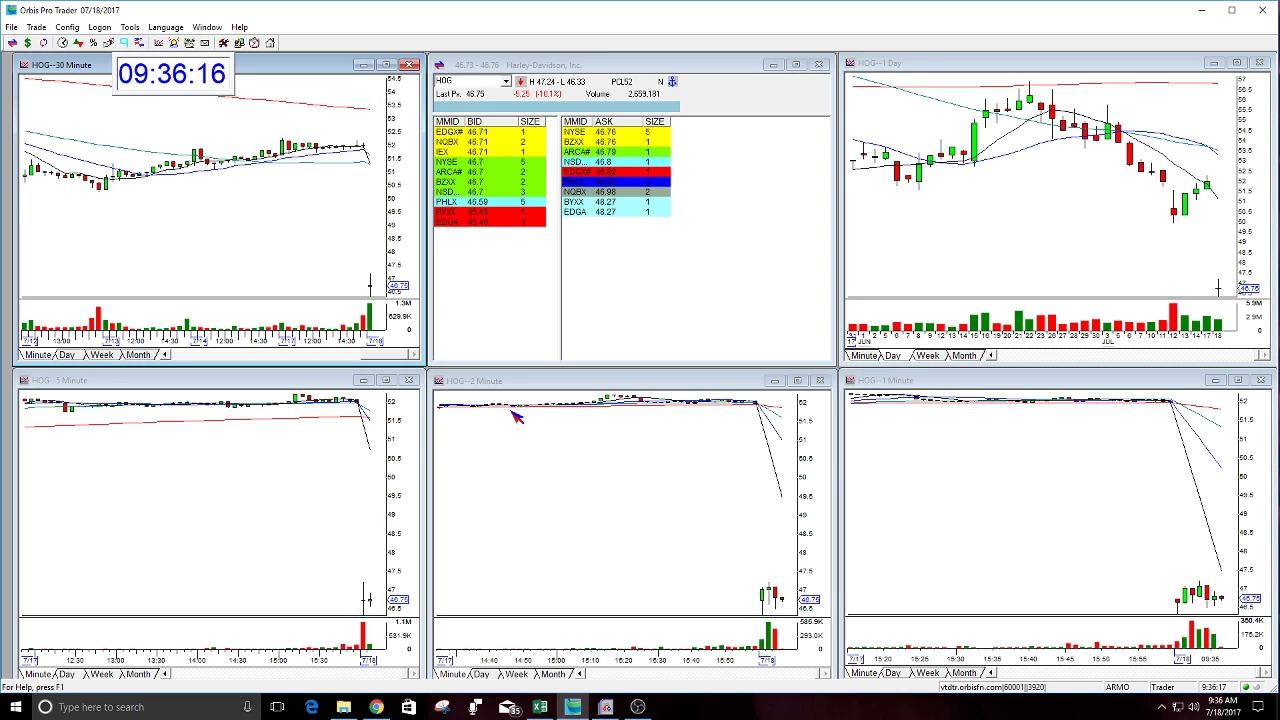
Task: Select Week tab in HOG 30 Minute chart
Action: 101,355
